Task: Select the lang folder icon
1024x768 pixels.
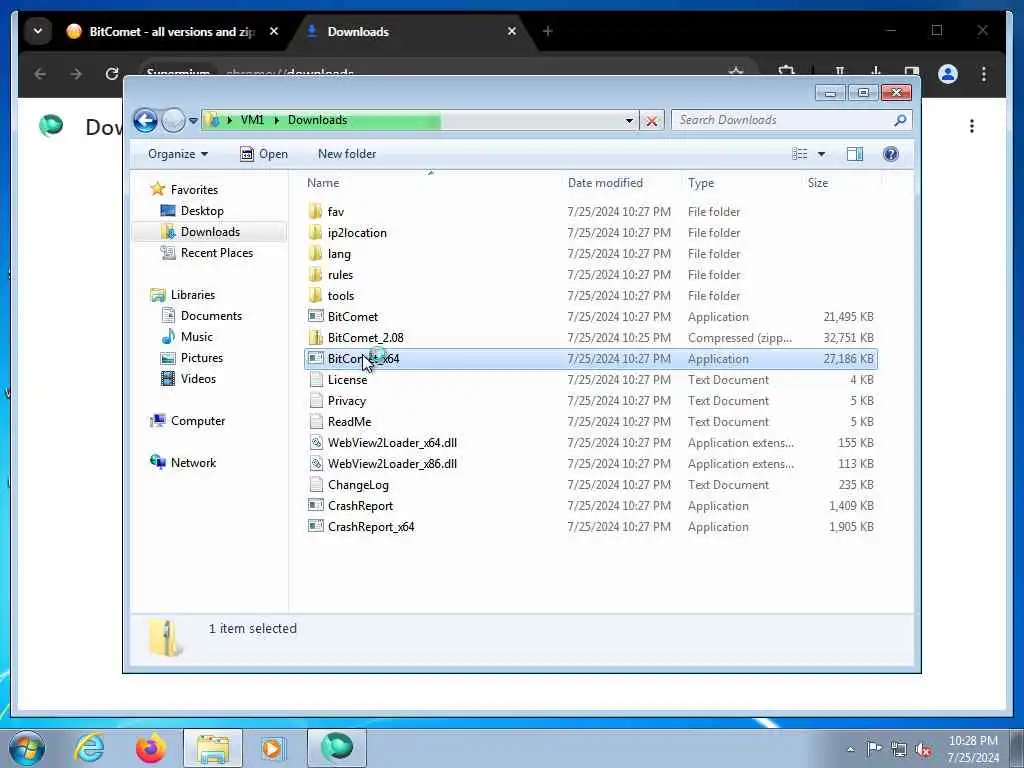Action: coord(315,253)
